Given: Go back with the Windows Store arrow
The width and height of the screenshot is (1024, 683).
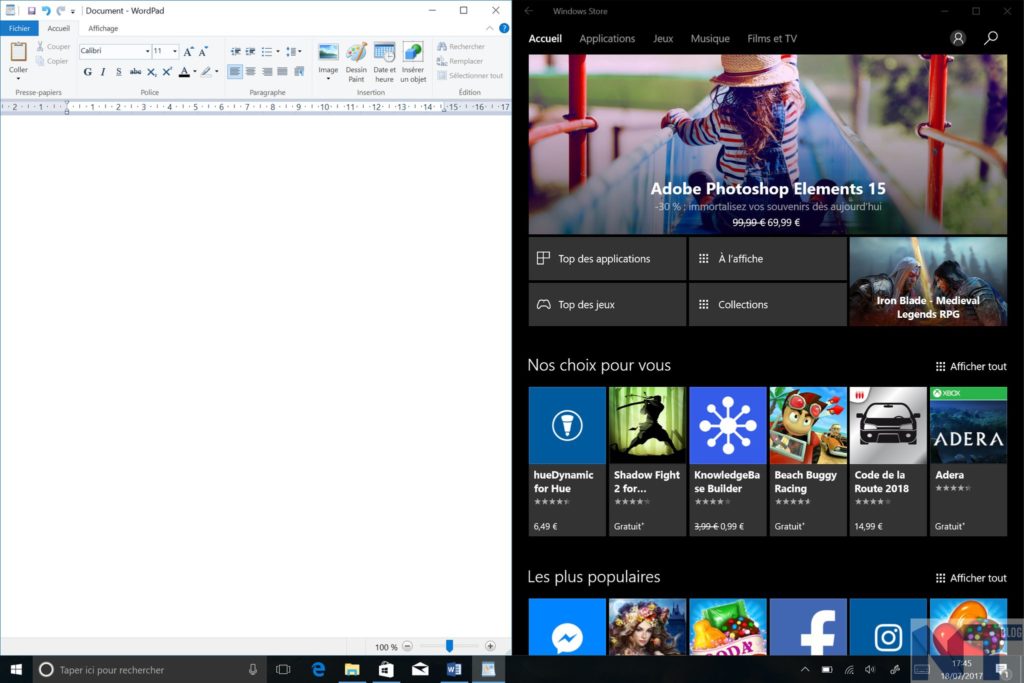Looking at the screenshot, I should (x=528, y=11).
